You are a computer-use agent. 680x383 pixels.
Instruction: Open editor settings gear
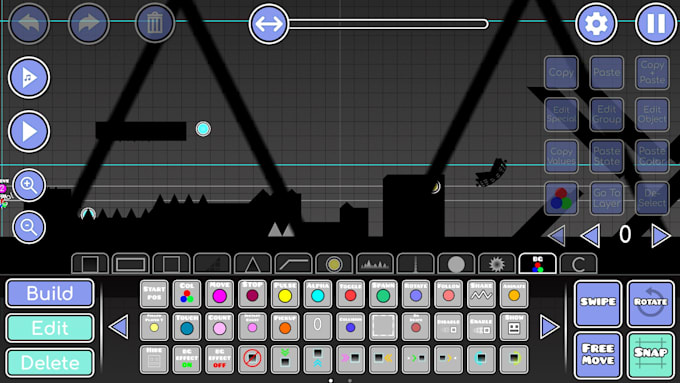pos(596,23)
